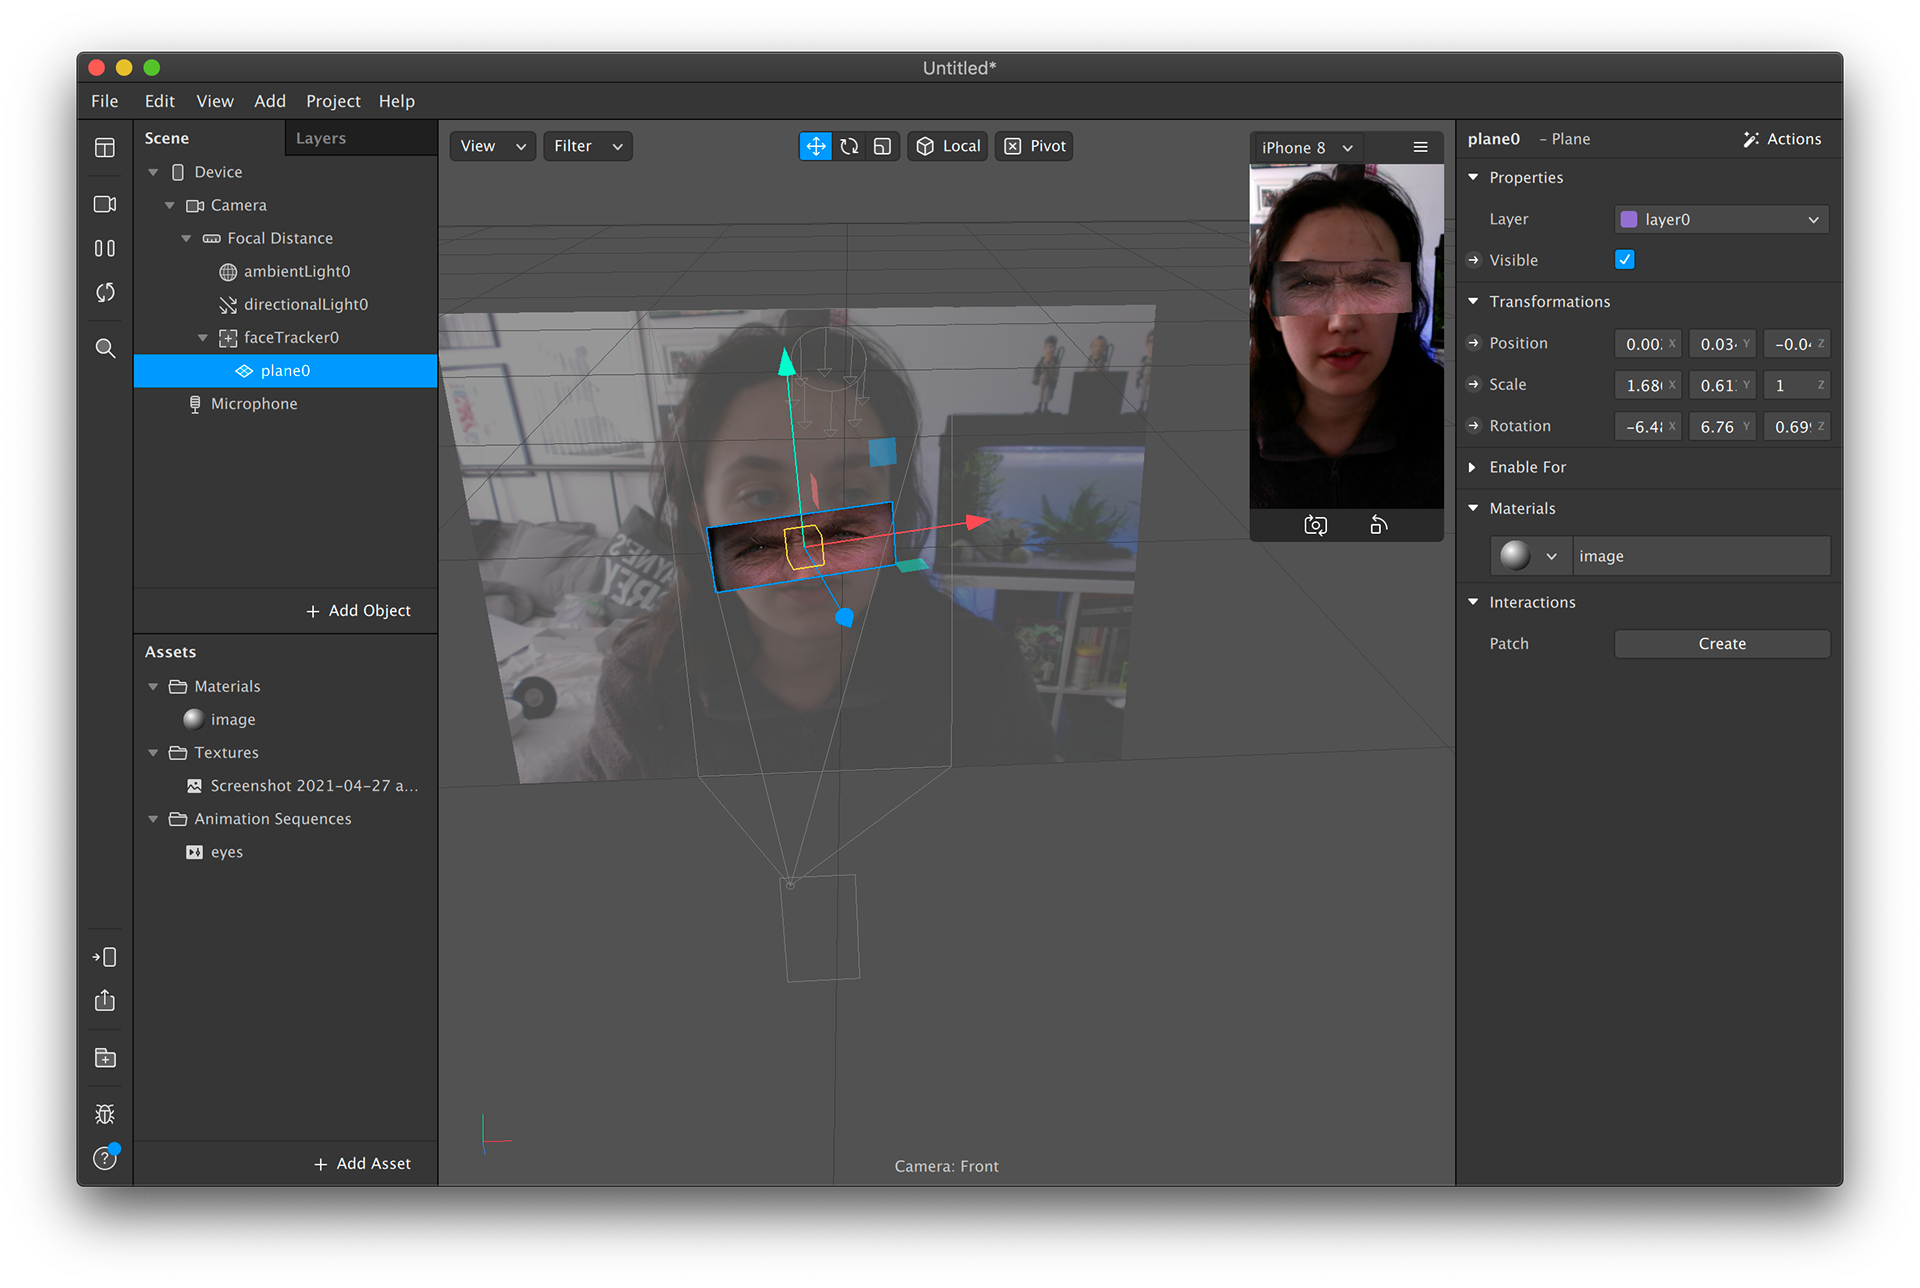1920x1288 pixels.
Task: Click the arrow icon beside Rotation
Action: (x=1474, y=426)
